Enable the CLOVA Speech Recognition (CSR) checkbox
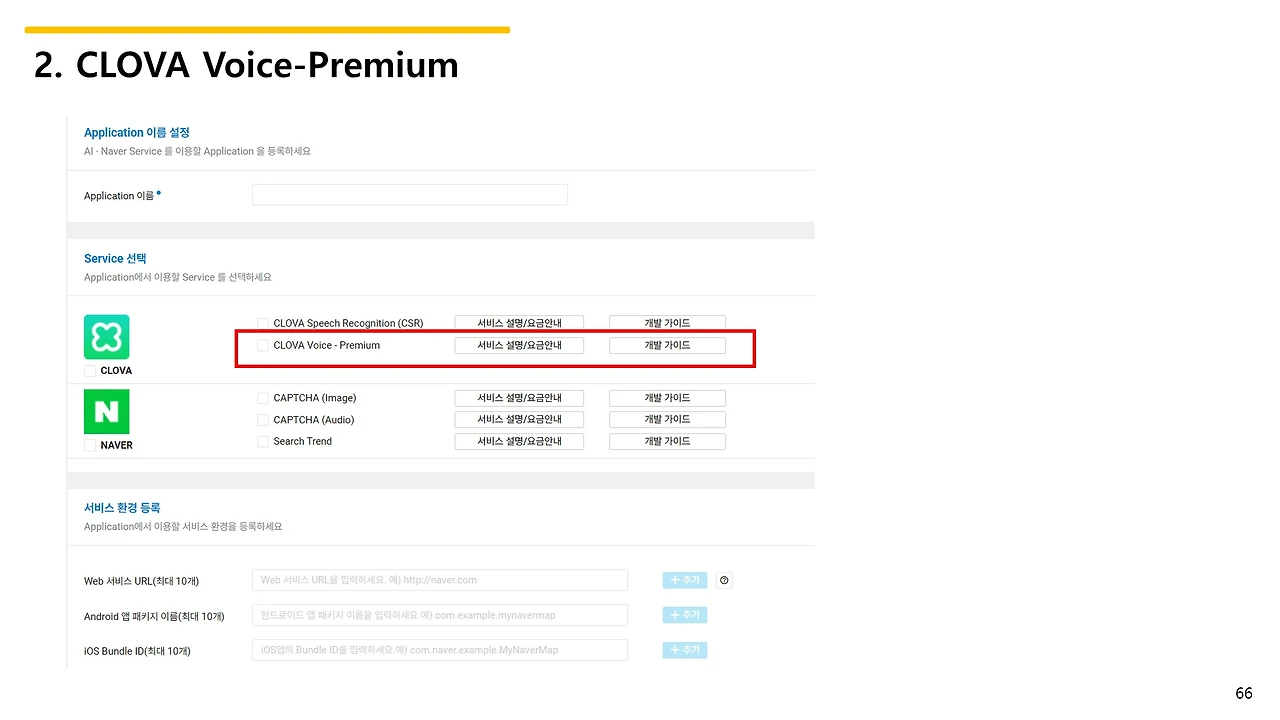The width and height of the screenshot is (1280, 720). (263, 323)
